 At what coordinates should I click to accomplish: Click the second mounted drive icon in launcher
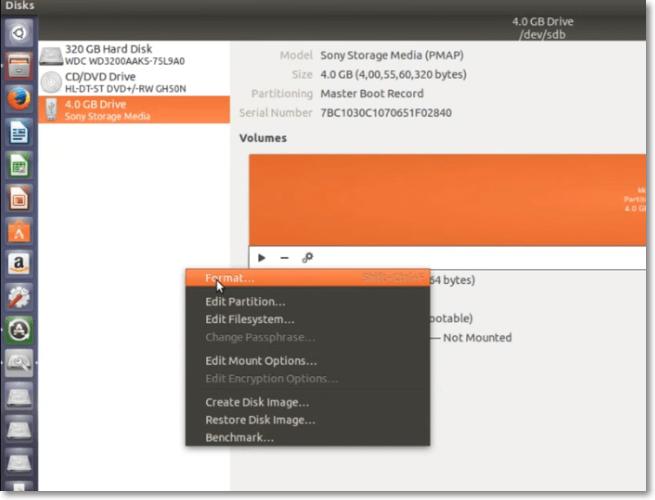tap(19, 429)
